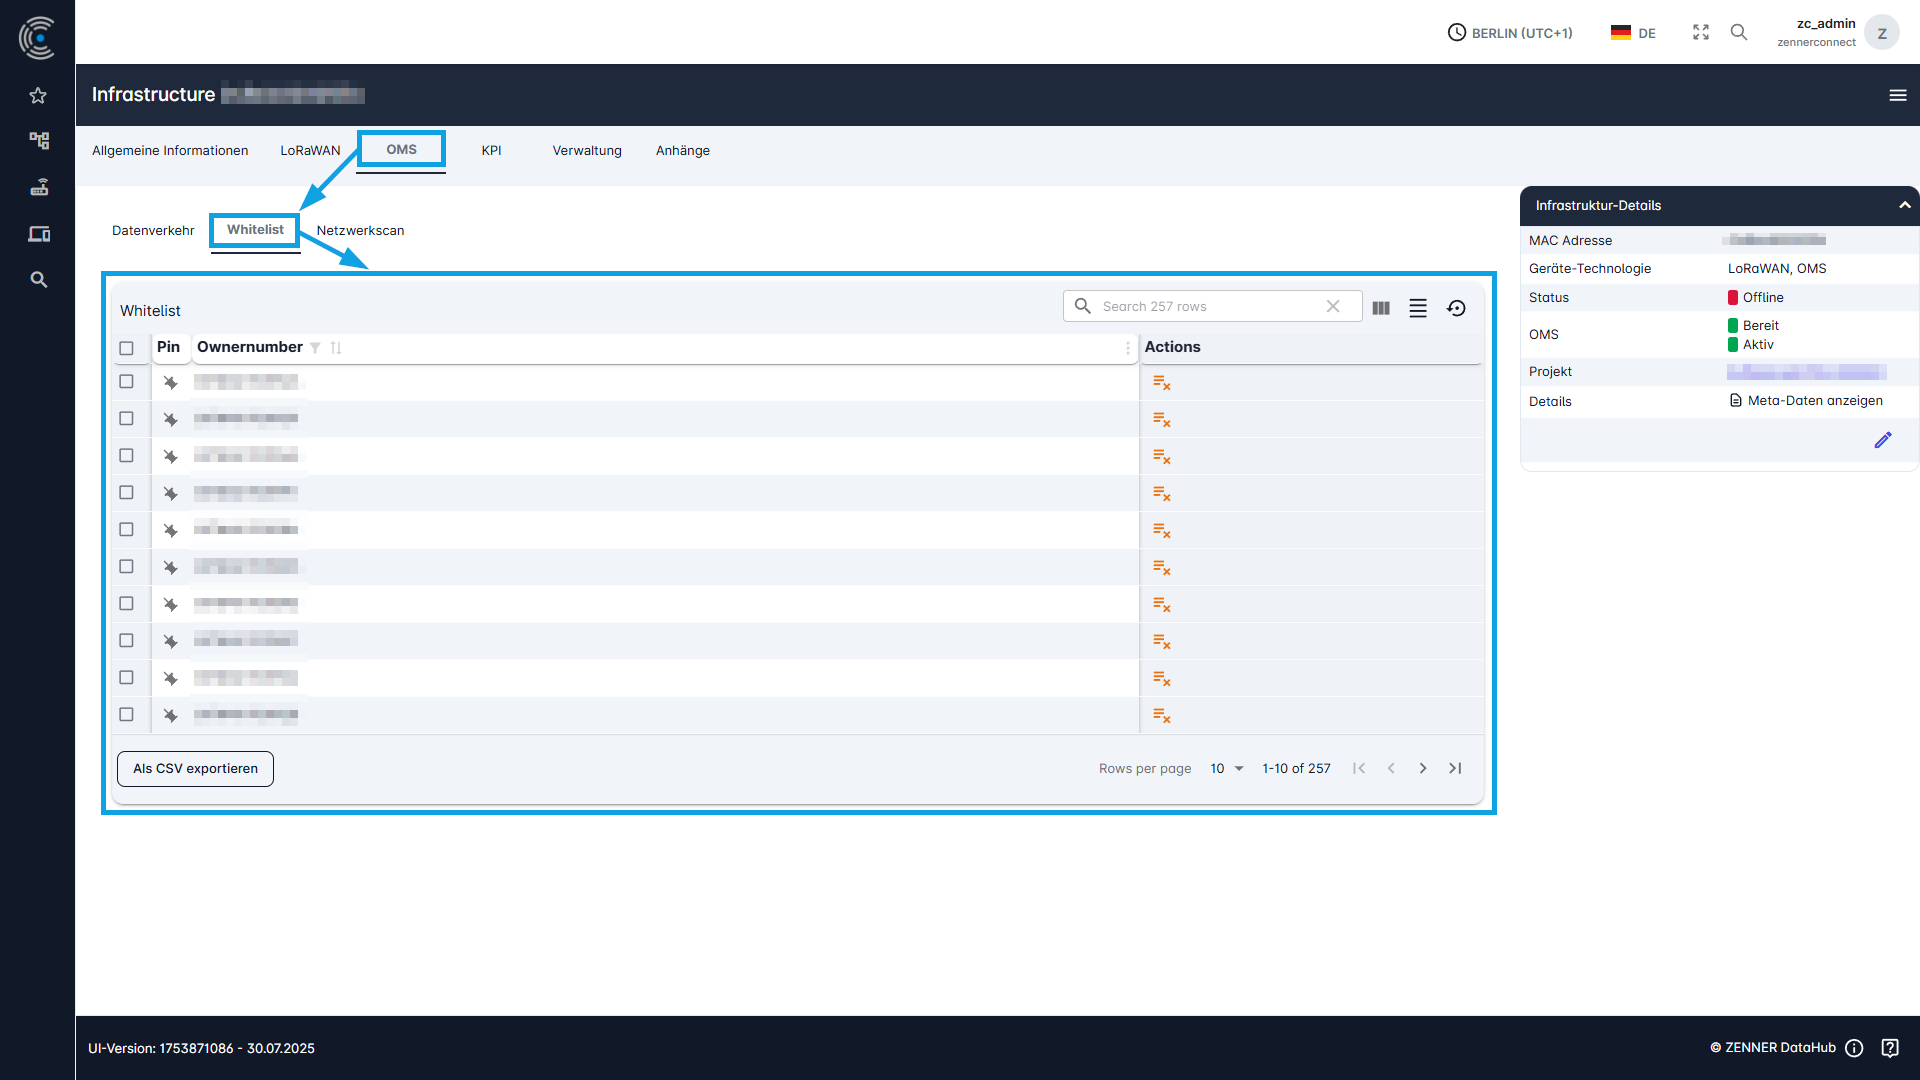Click the Als CSV exportieren button
The height and width of the screenshot is (1080, 1920).
point(194,768)
